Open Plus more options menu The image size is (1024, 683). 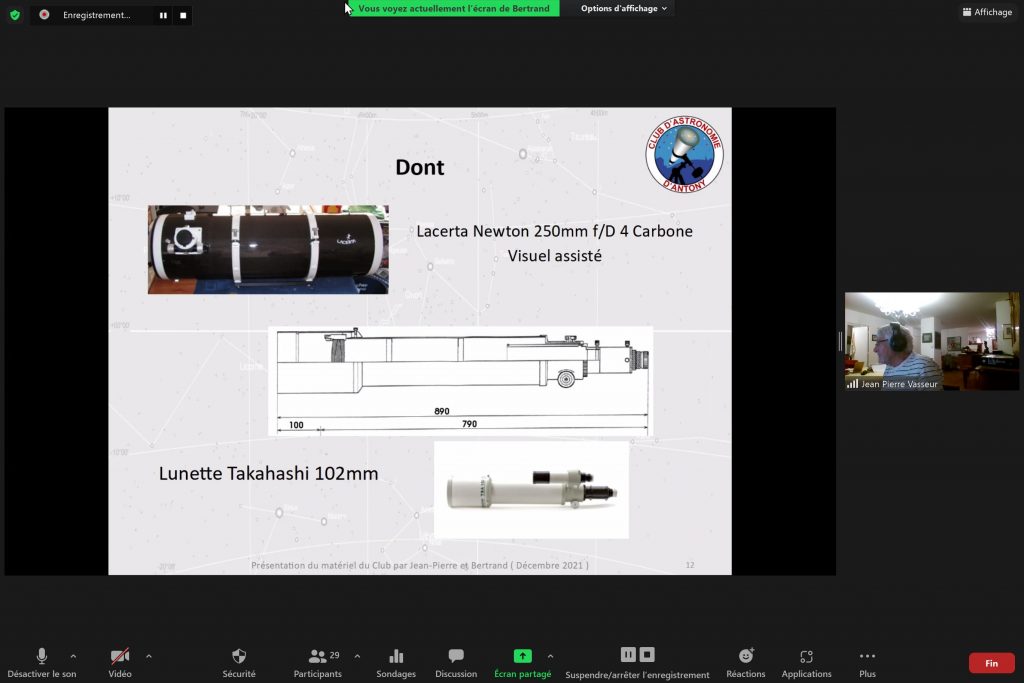867,663
